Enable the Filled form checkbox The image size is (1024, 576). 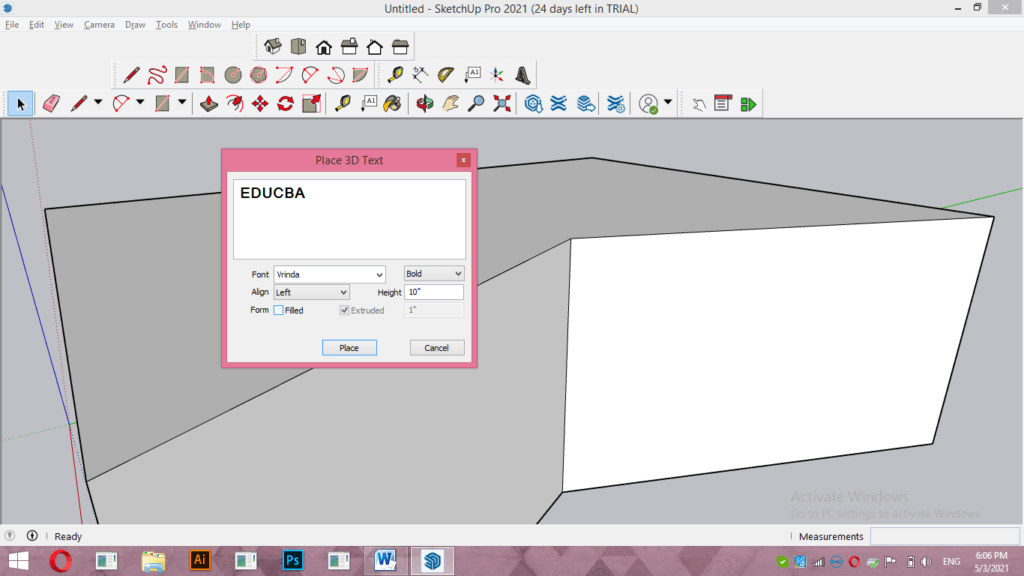click(x=279, y=310)
